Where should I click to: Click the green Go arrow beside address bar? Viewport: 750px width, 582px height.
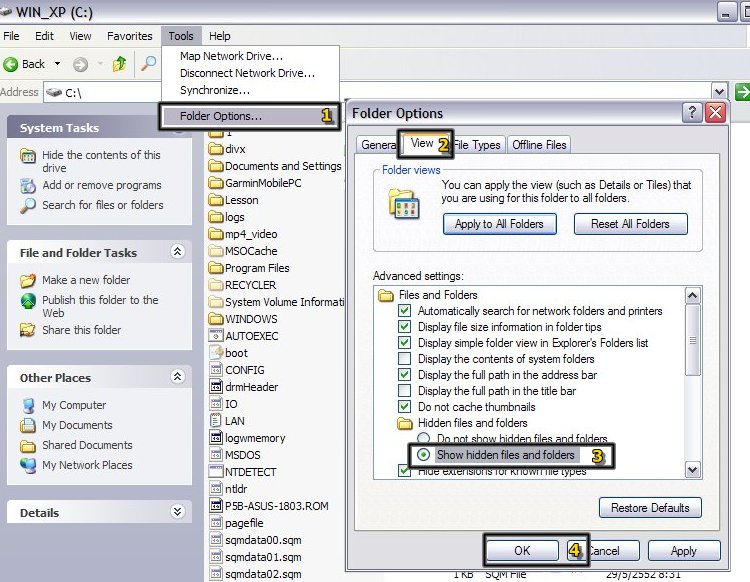coord(743,92)
